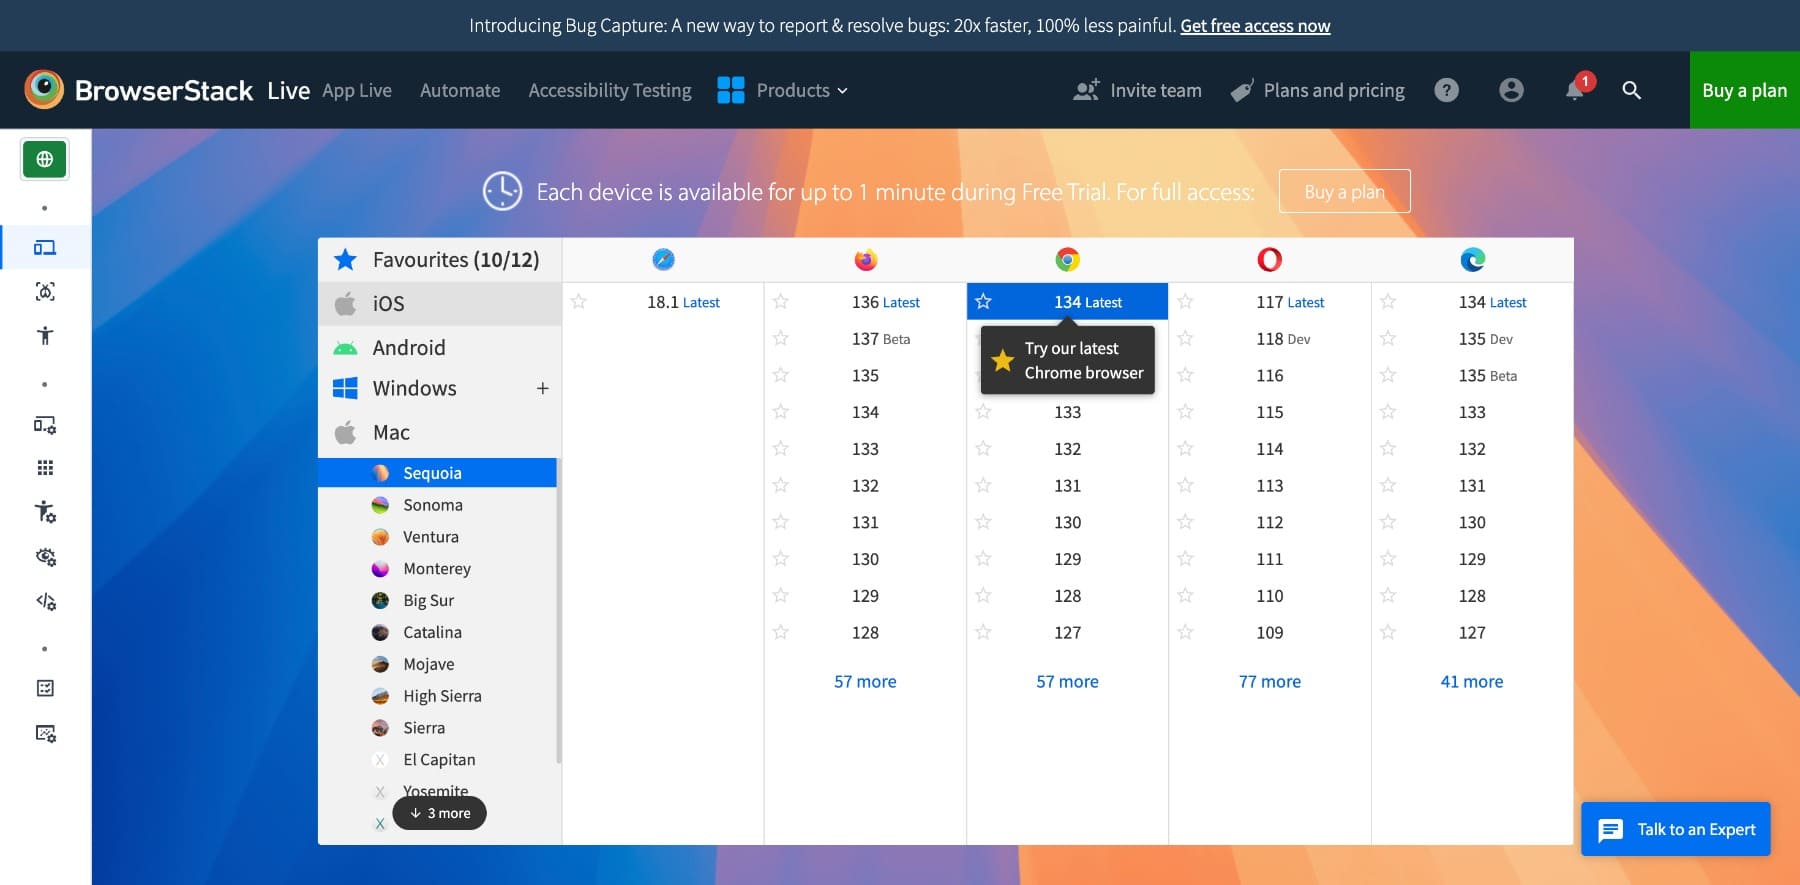1800x885 pixels.
Task: Star Opera 118 Dev as favourite
Action: (x=1185, y=338)
